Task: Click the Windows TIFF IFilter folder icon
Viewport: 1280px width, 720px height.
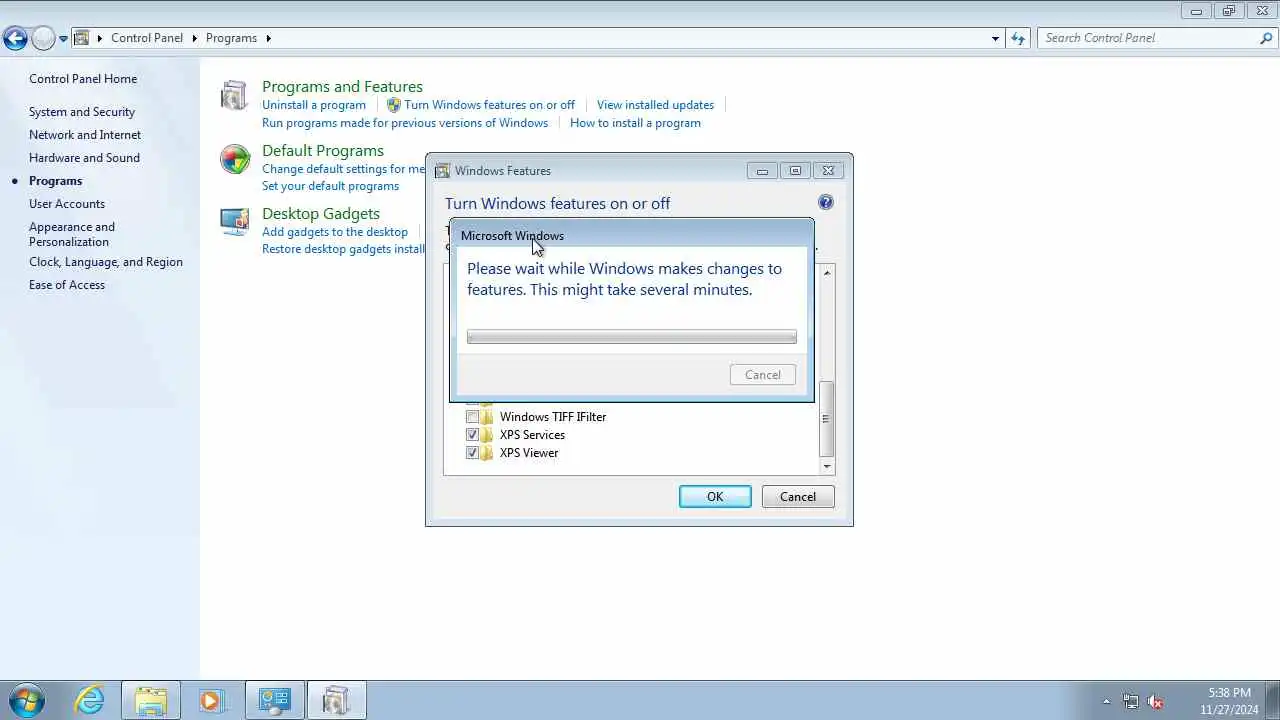Action: 487,417
